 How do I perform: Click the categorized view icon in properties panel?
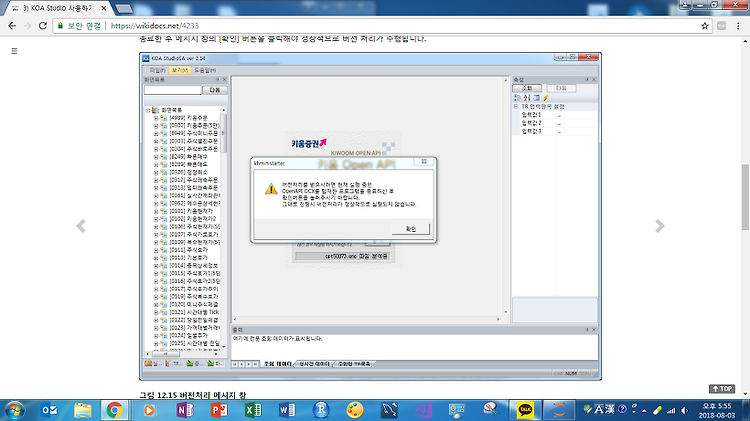tap(518, 98)
